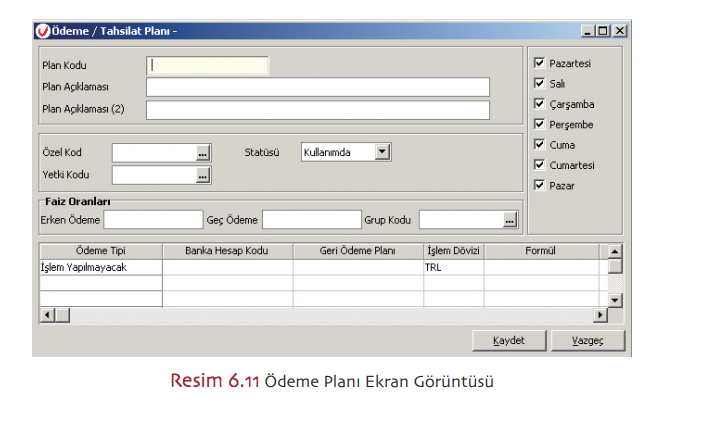Image resolution: width=716 pixels, height=428 pixels.
Task: Uncheck the Pazartesi checkbox
Action: (540, 63)
